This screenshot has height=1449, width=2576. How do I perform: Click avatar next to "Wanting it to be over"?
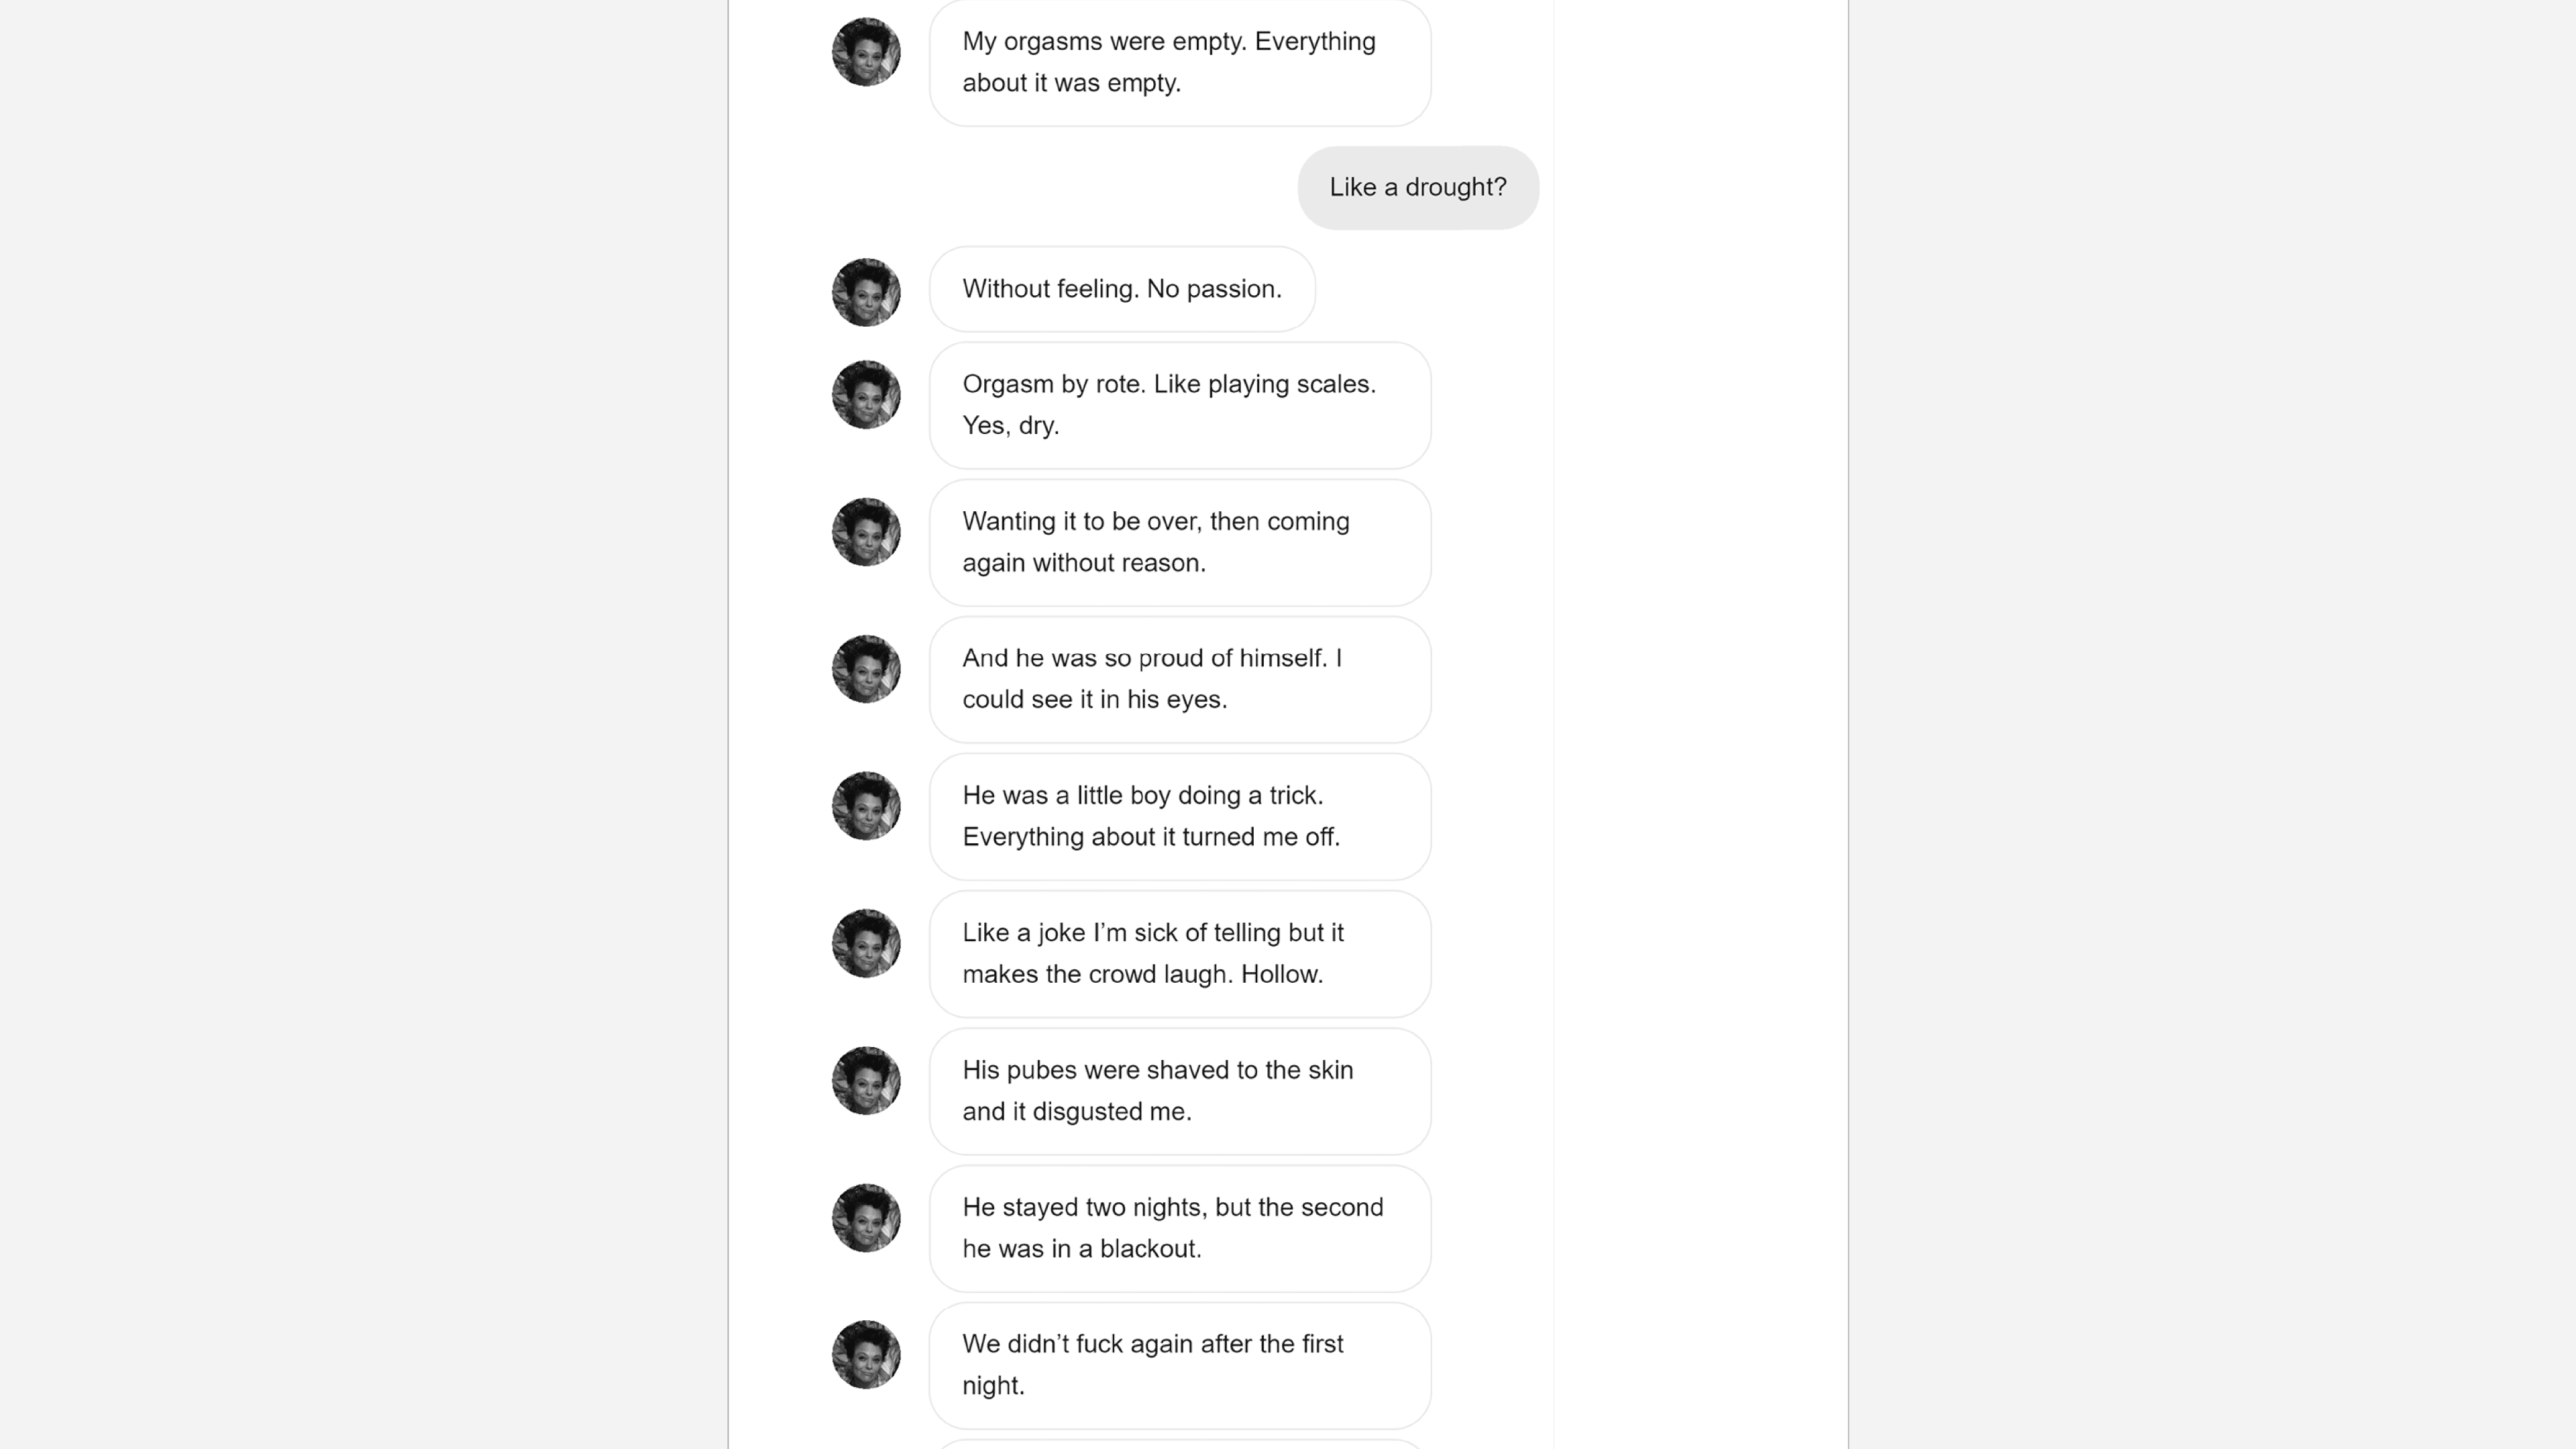pyautogui.click(x=866, y=532)
